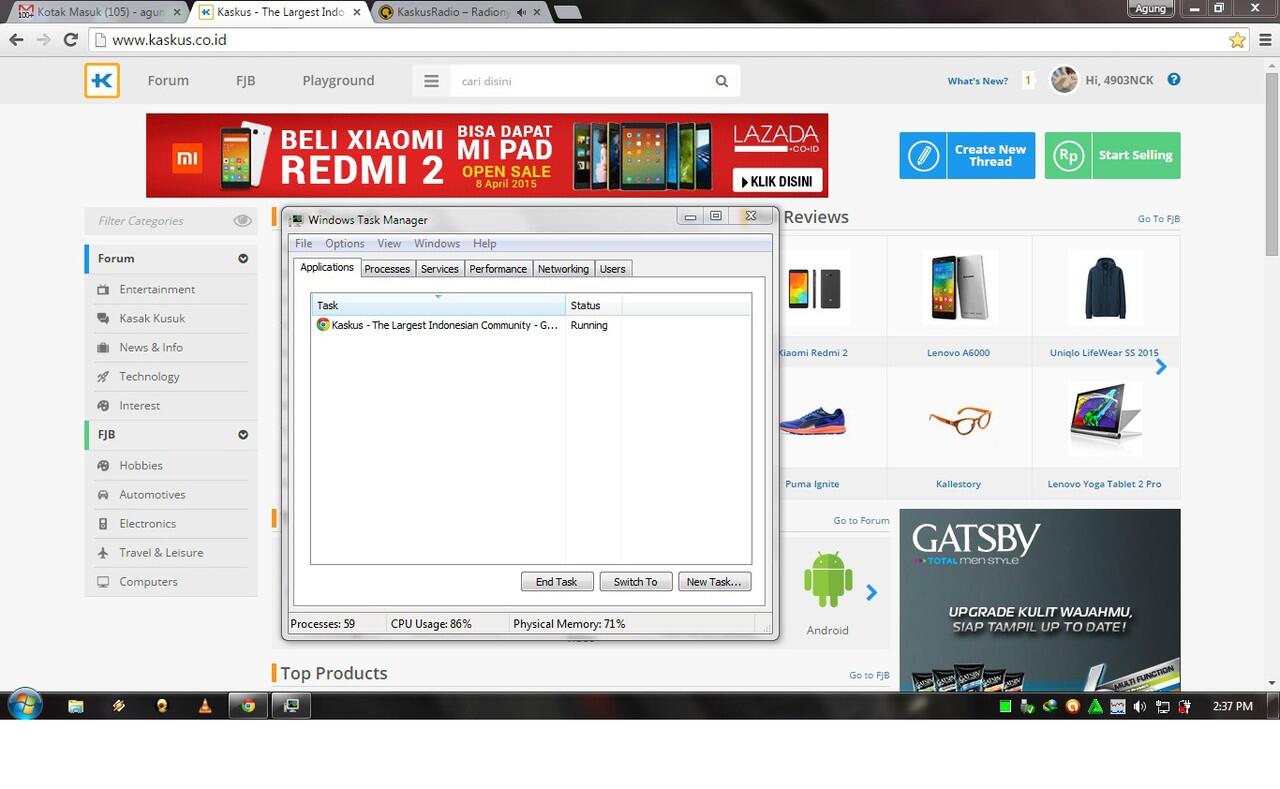This screenshot has height=789, width=1280.
Task: Switch to the Processes tab
Action: coord(387,269)
